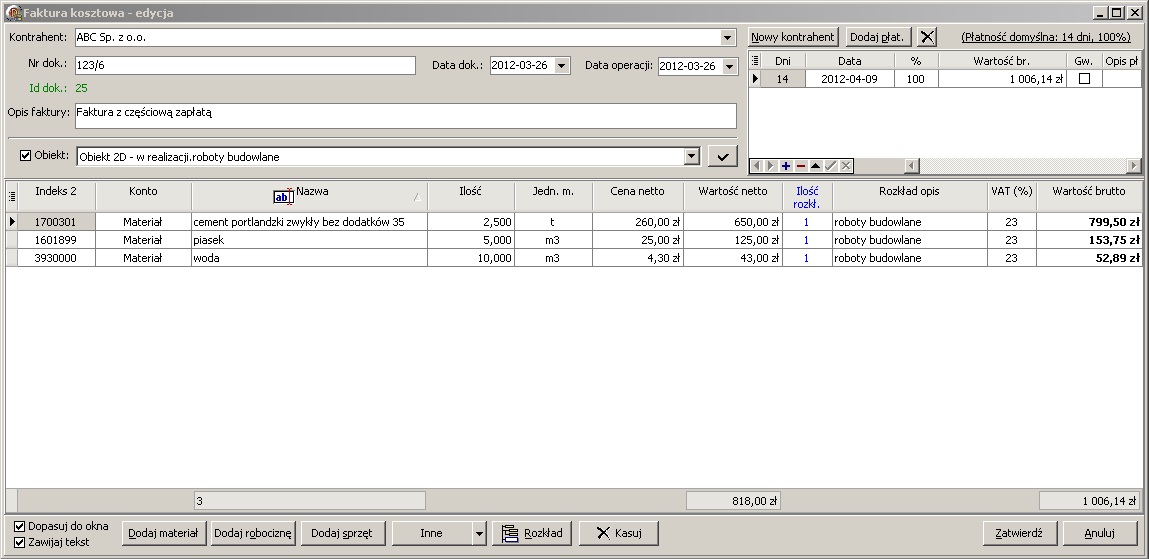
Task: Delete payment using X button beside Dodaj płat.
Action: pos(927,37)
